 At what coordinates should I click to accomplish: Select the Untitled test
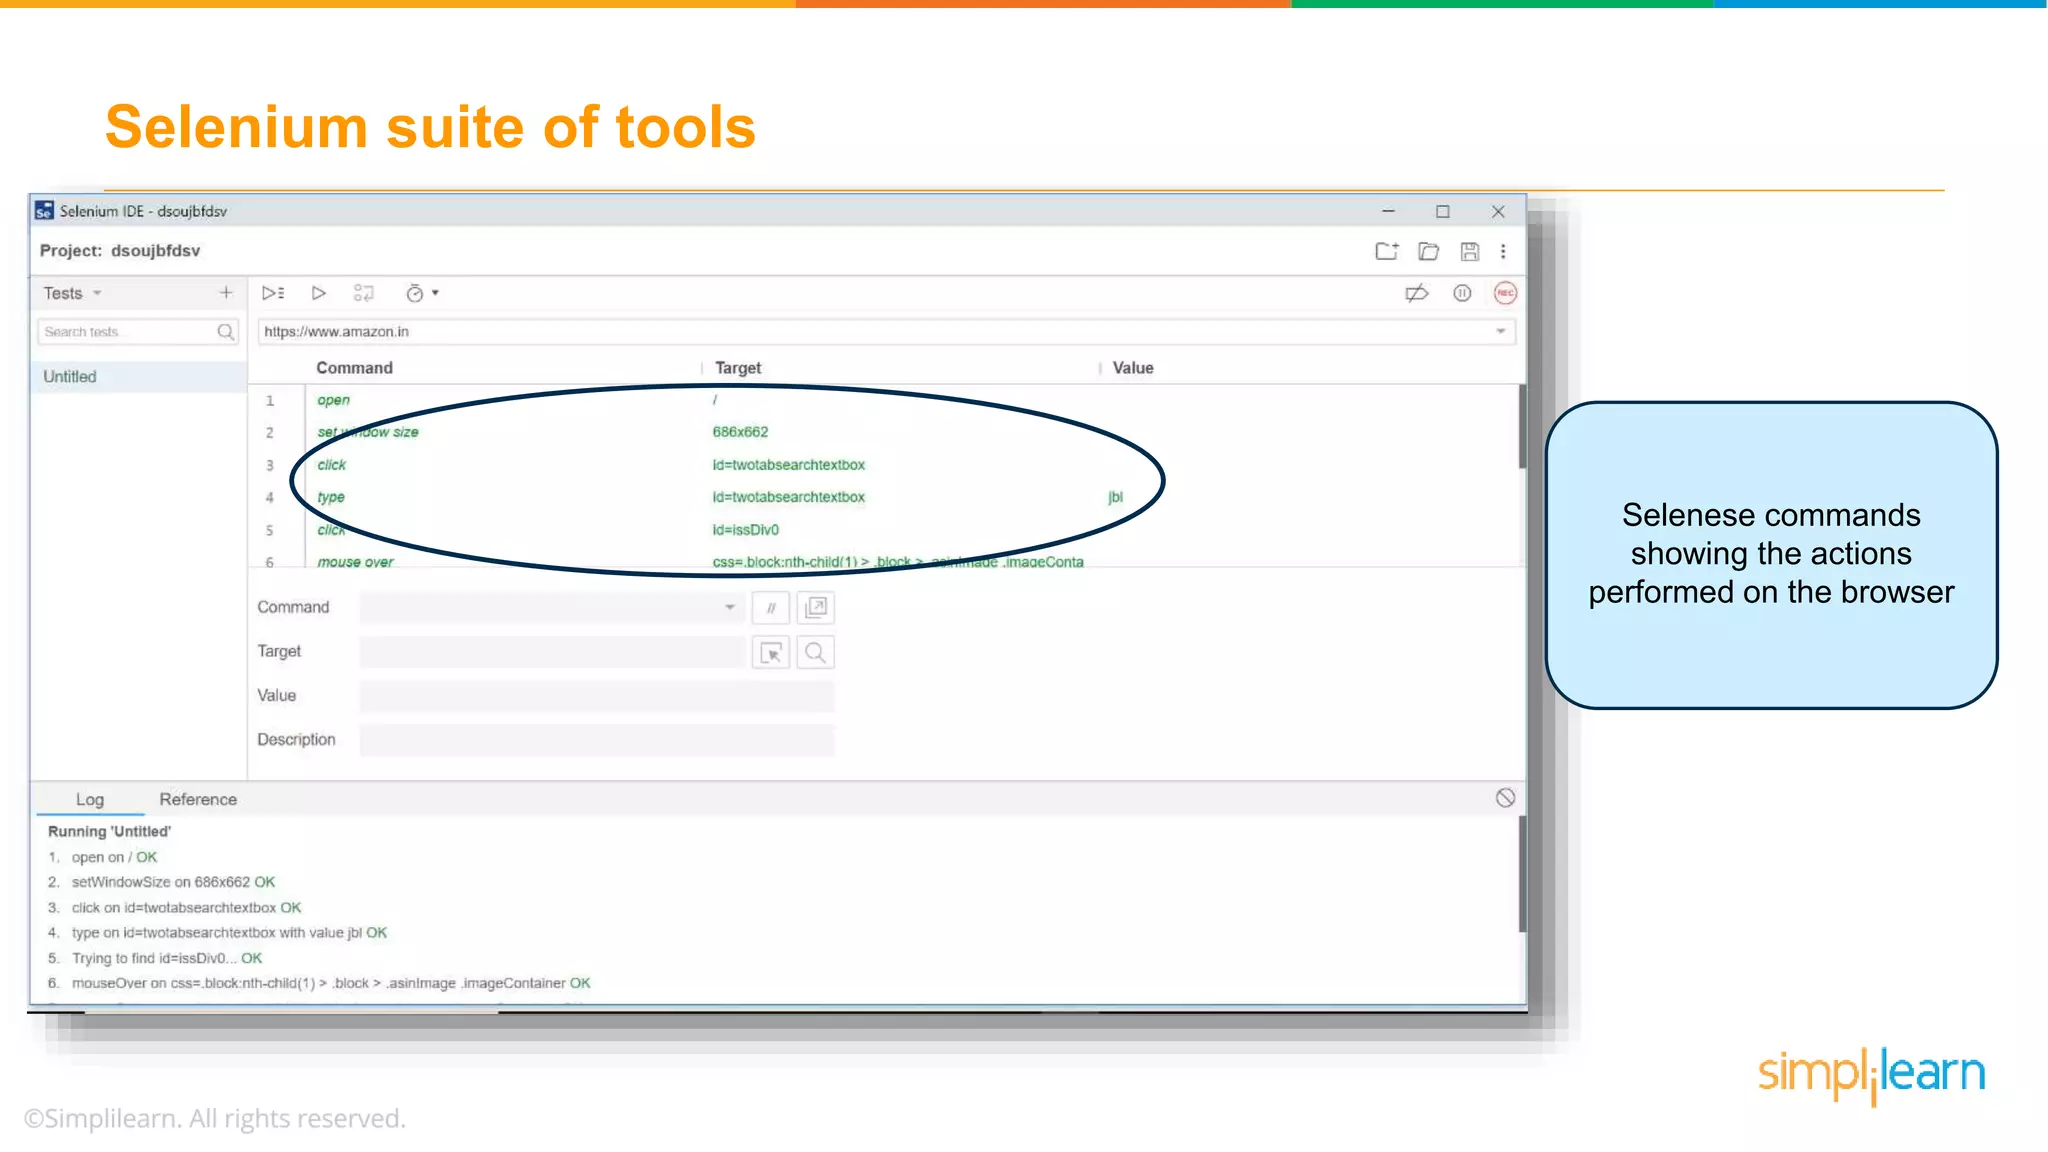[138, 377]
